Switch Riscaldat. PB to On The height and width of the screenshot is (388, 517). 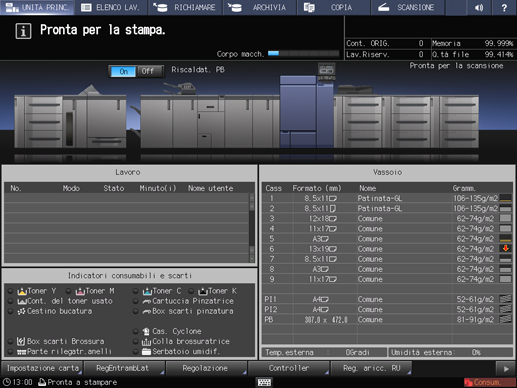coord(123,71)
